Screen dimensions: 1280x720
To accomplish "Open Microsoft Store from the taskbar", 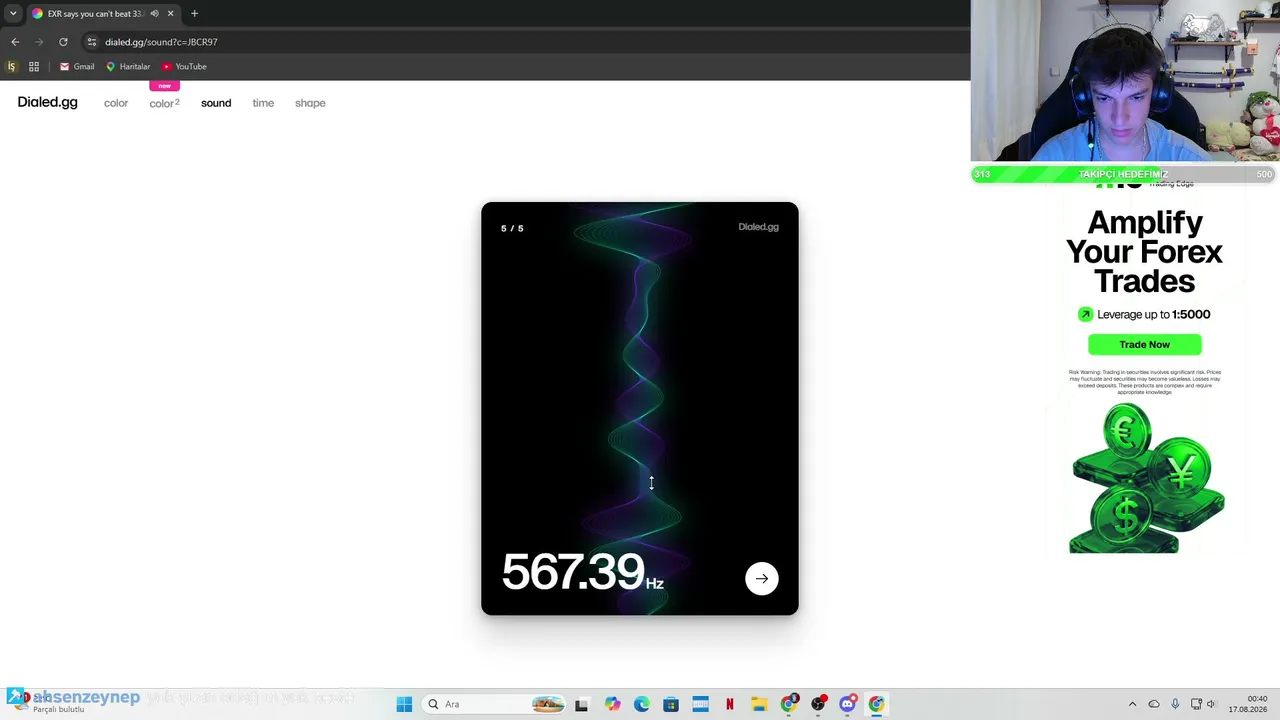I will point(670,704).
